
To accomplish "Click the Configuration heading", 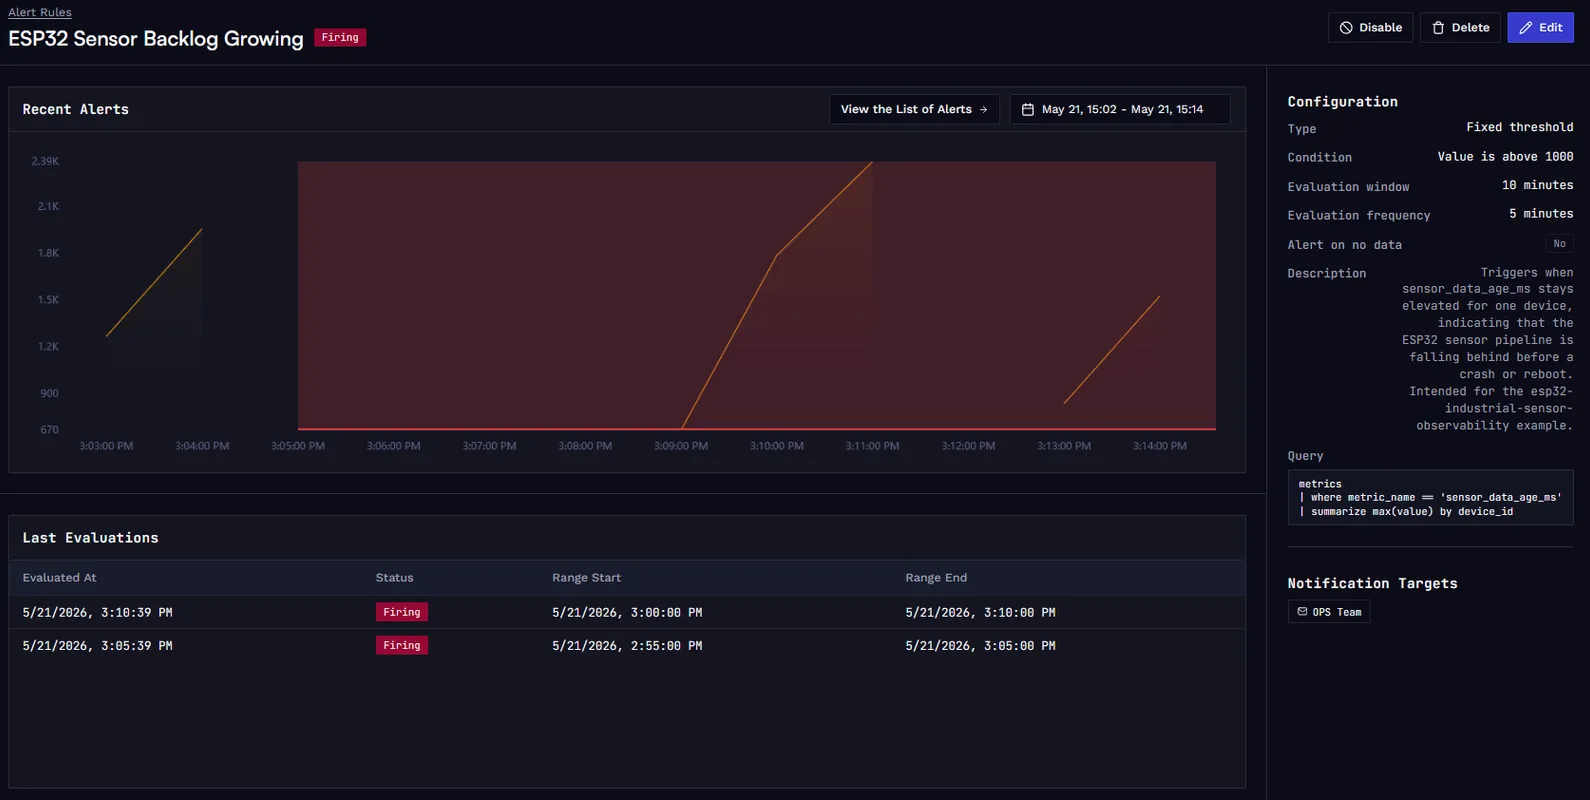I will point(1342,101).
